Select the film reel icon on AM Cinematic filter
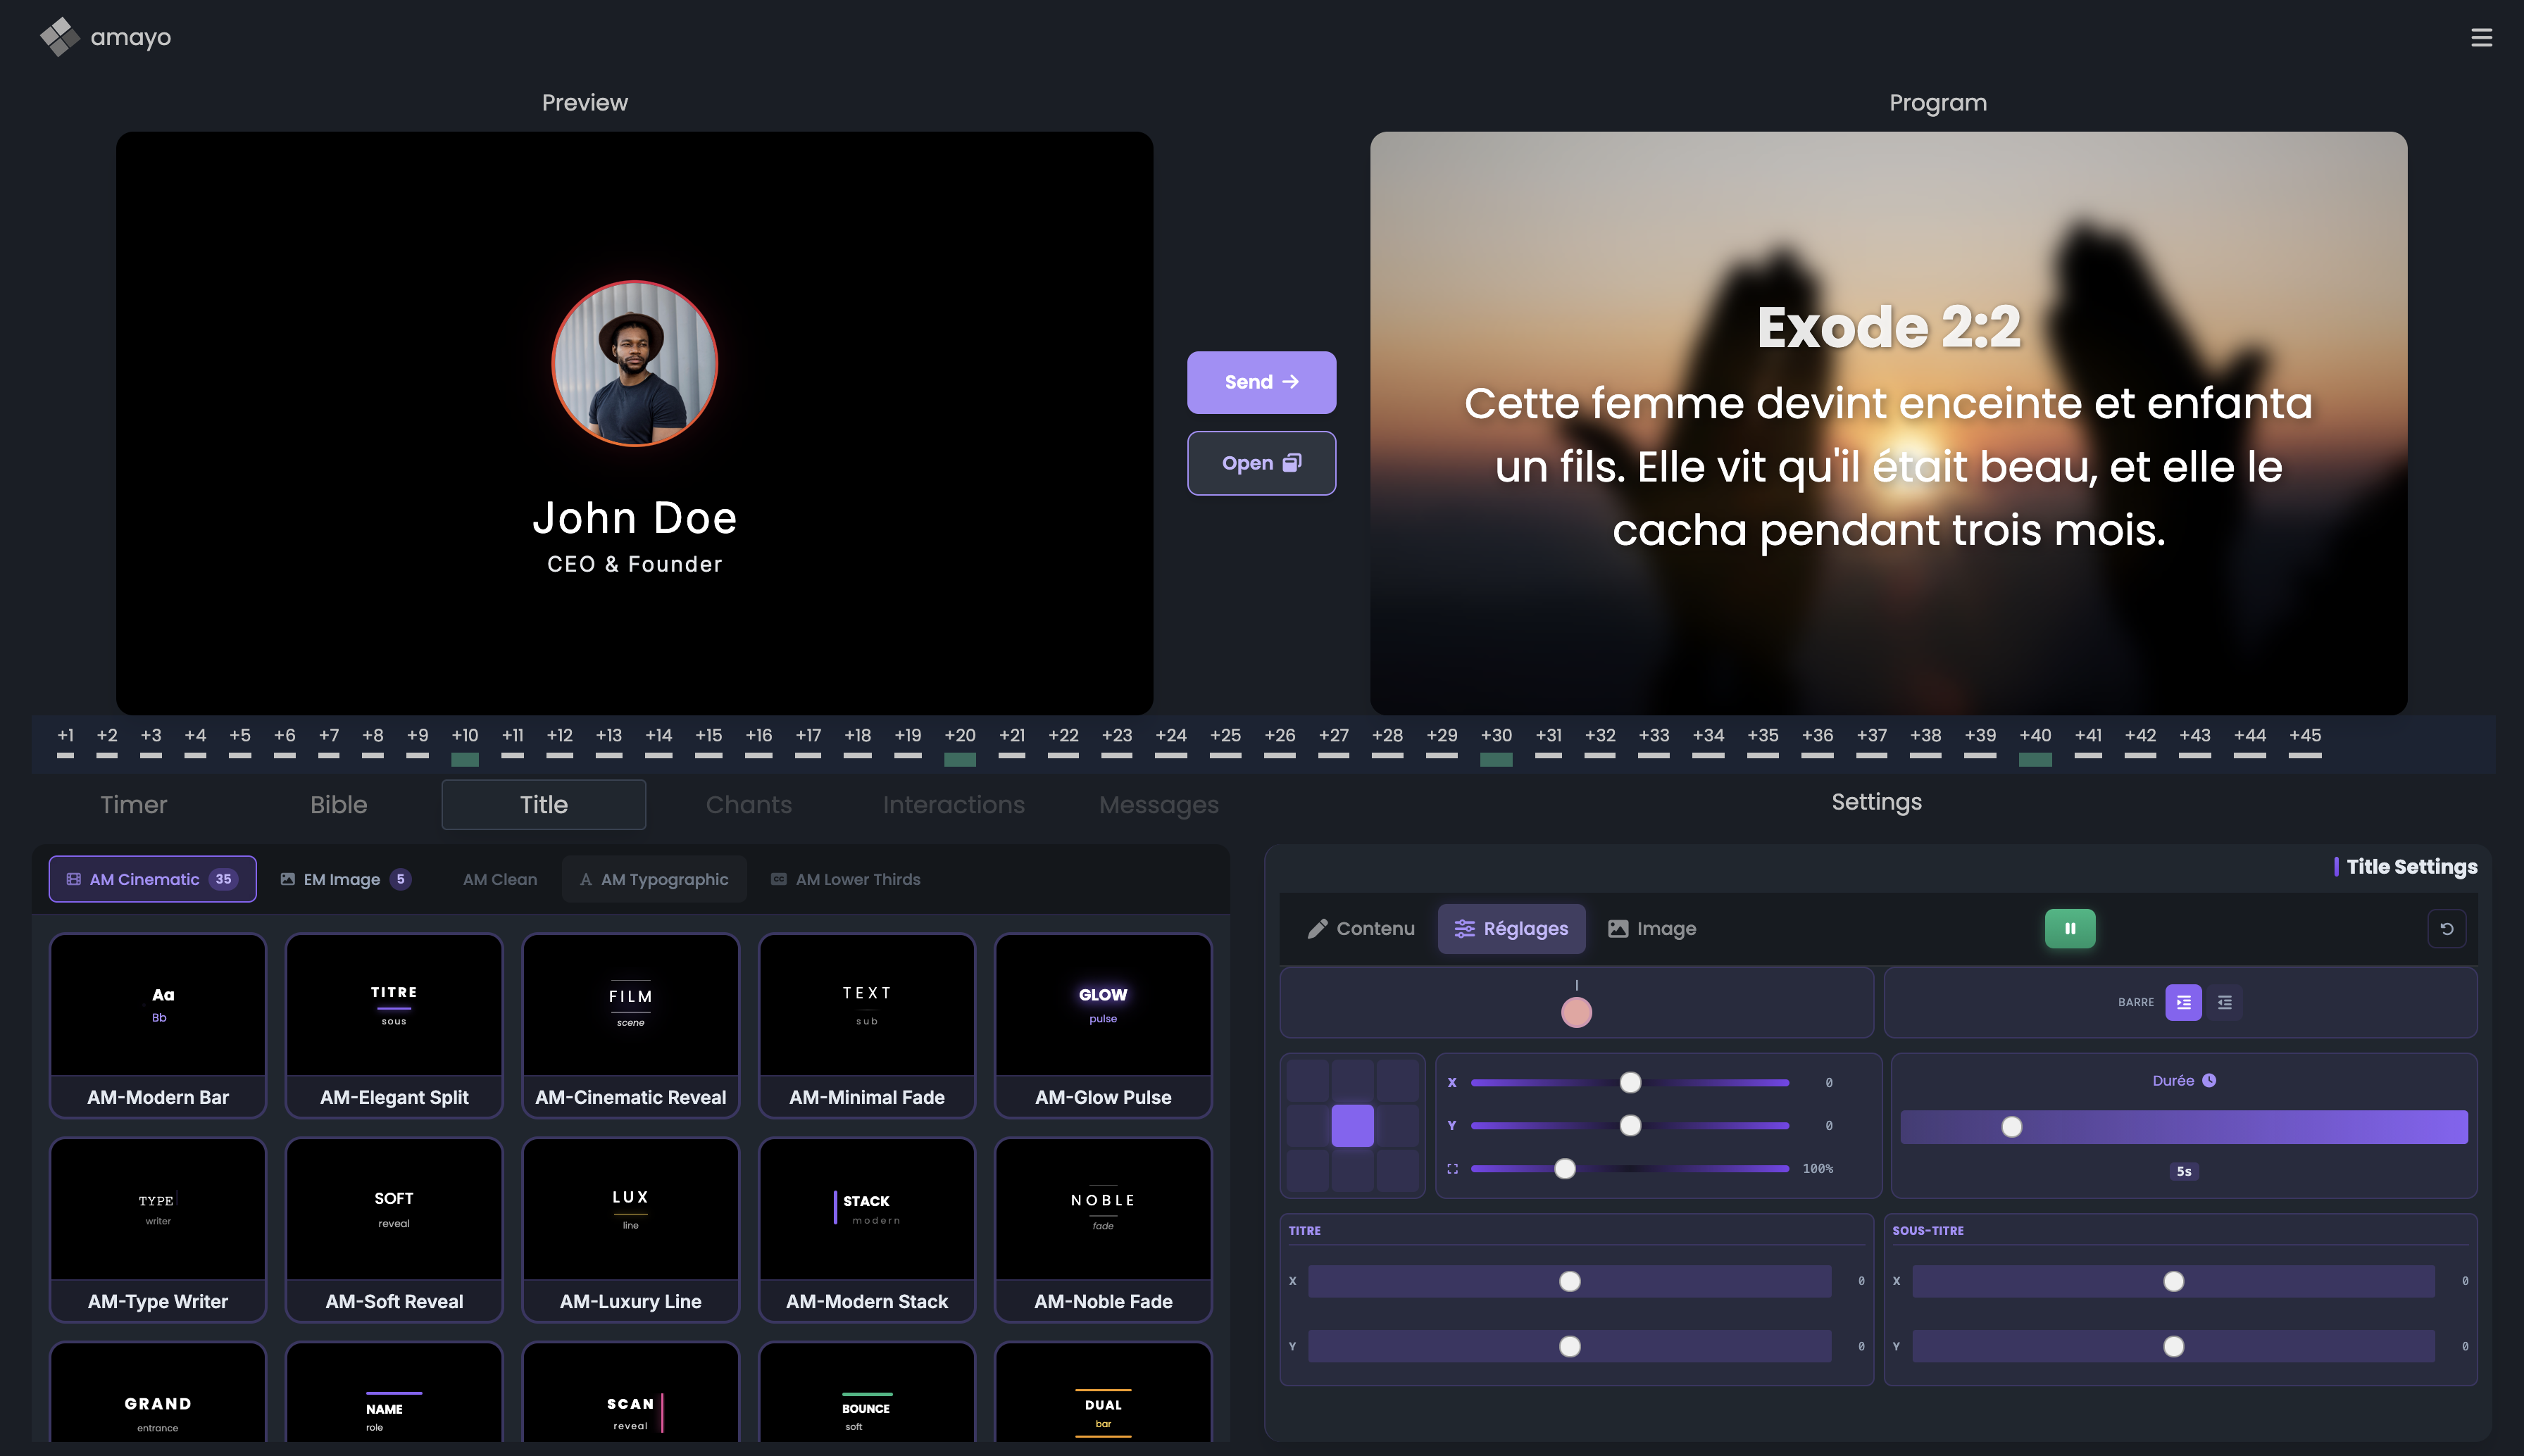 tap(73, 878)
